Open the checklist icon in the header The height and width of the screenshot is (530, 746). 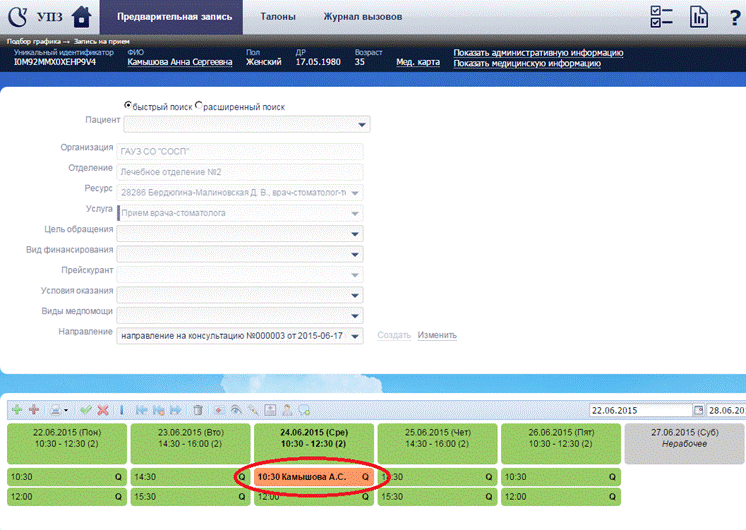pyautogui.click(x=661, y=17)
